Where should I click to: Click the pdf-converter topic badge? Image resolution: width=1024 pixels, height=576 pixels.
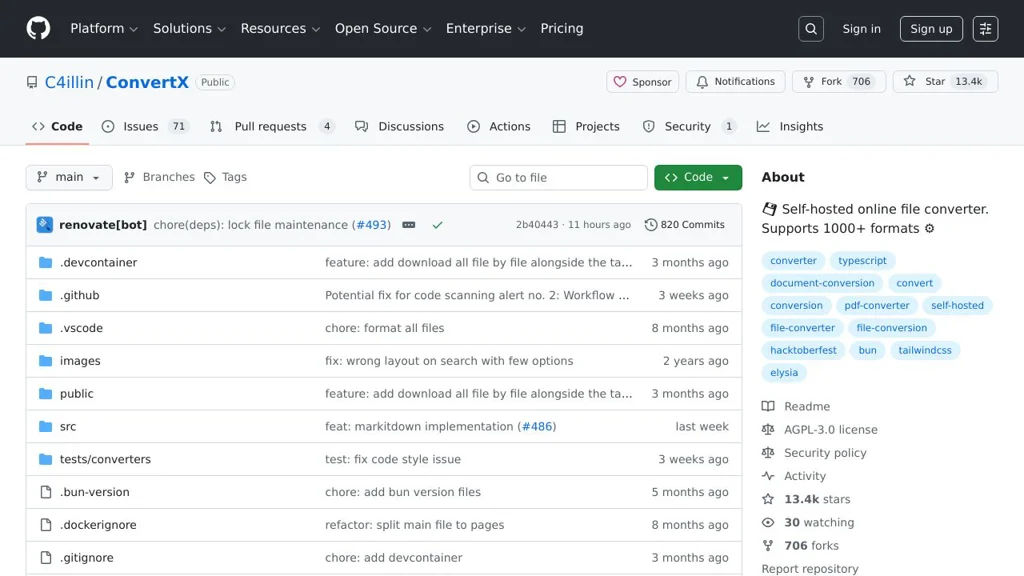pyautogui.click(x=877, y=305)
